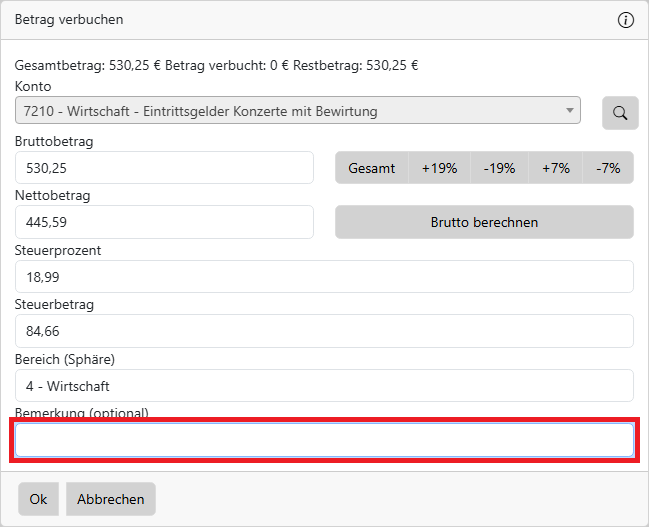Viewport: 649px width, 527px height.
Task: Choose the -7% tax button
Action: [608, 168]
